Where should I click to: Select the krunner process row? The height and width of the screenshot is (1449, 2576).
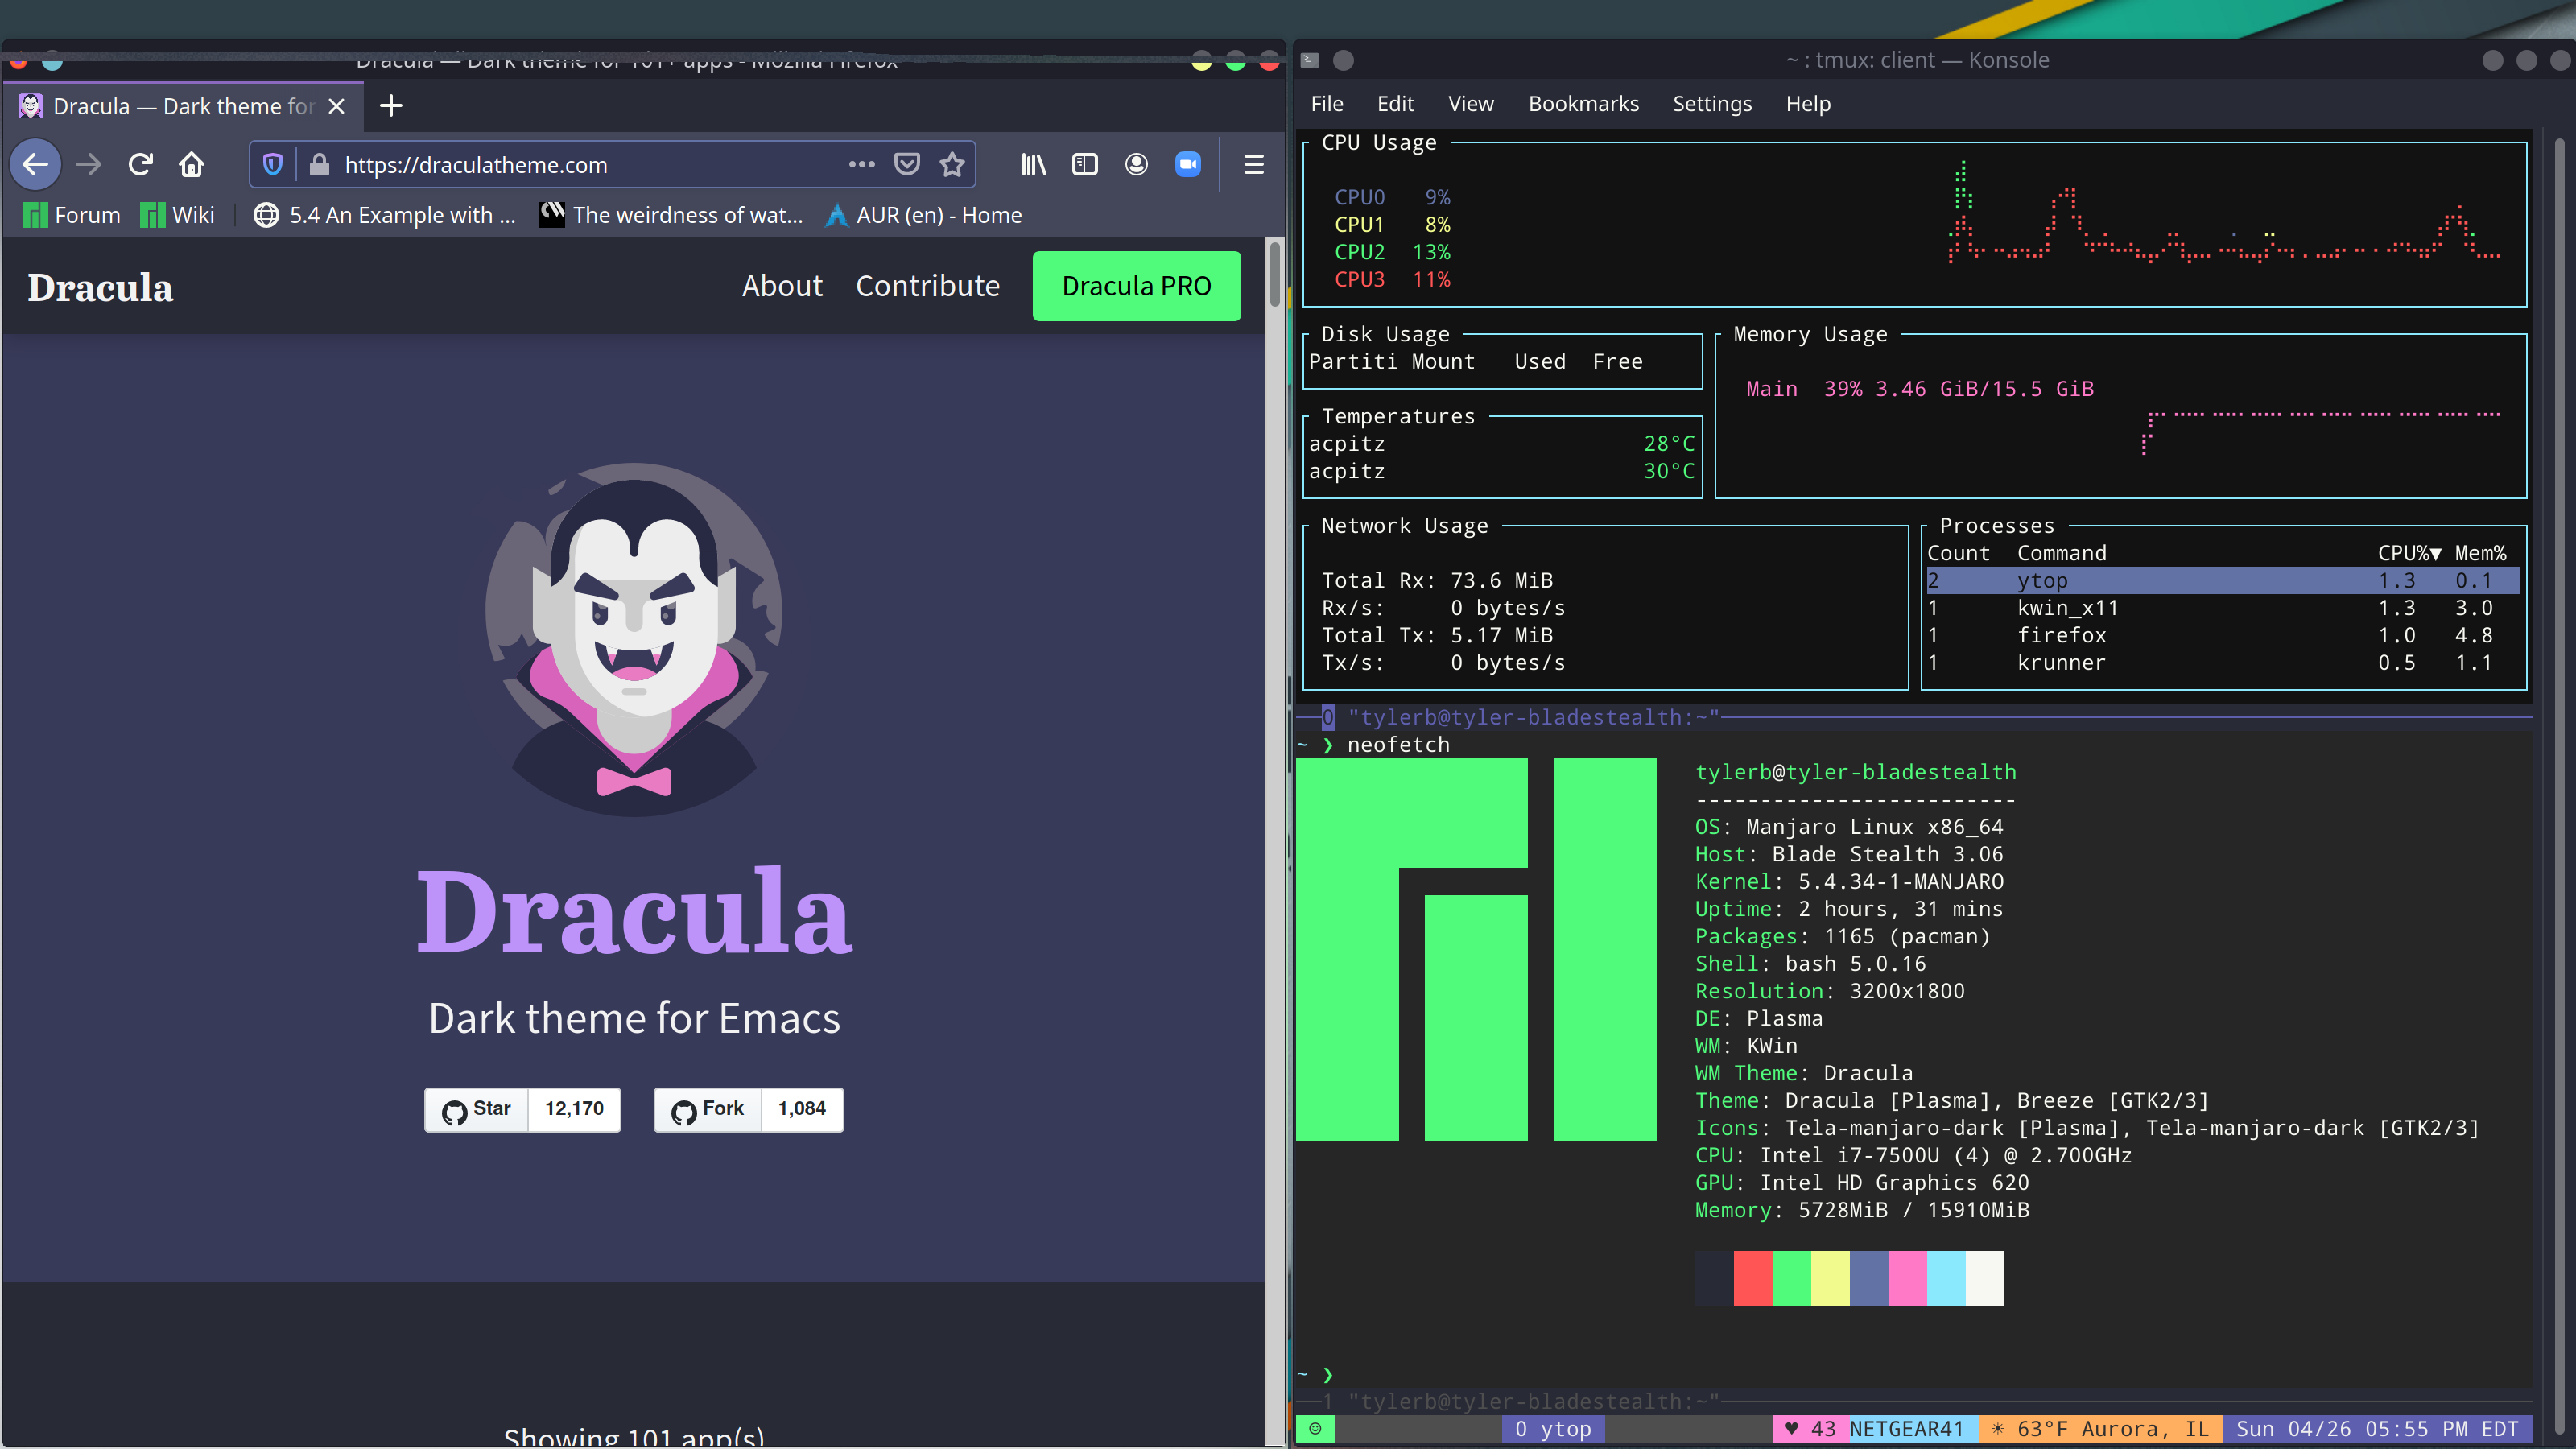point(2222,662)
